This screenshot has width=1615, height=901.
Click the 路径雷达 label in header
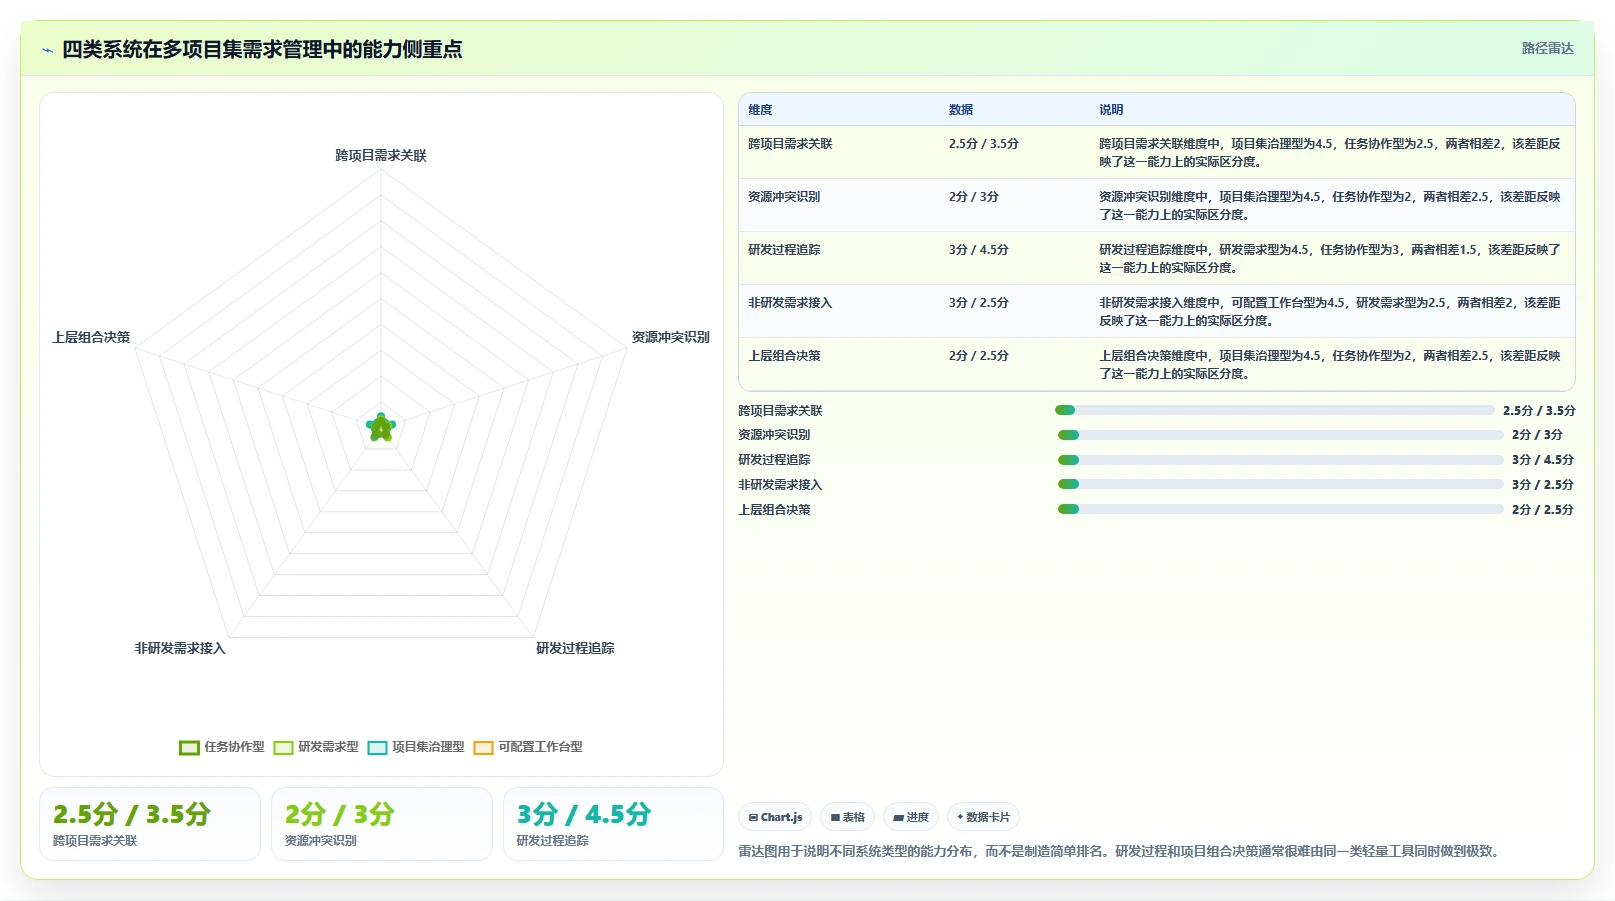click(1547, 48)
